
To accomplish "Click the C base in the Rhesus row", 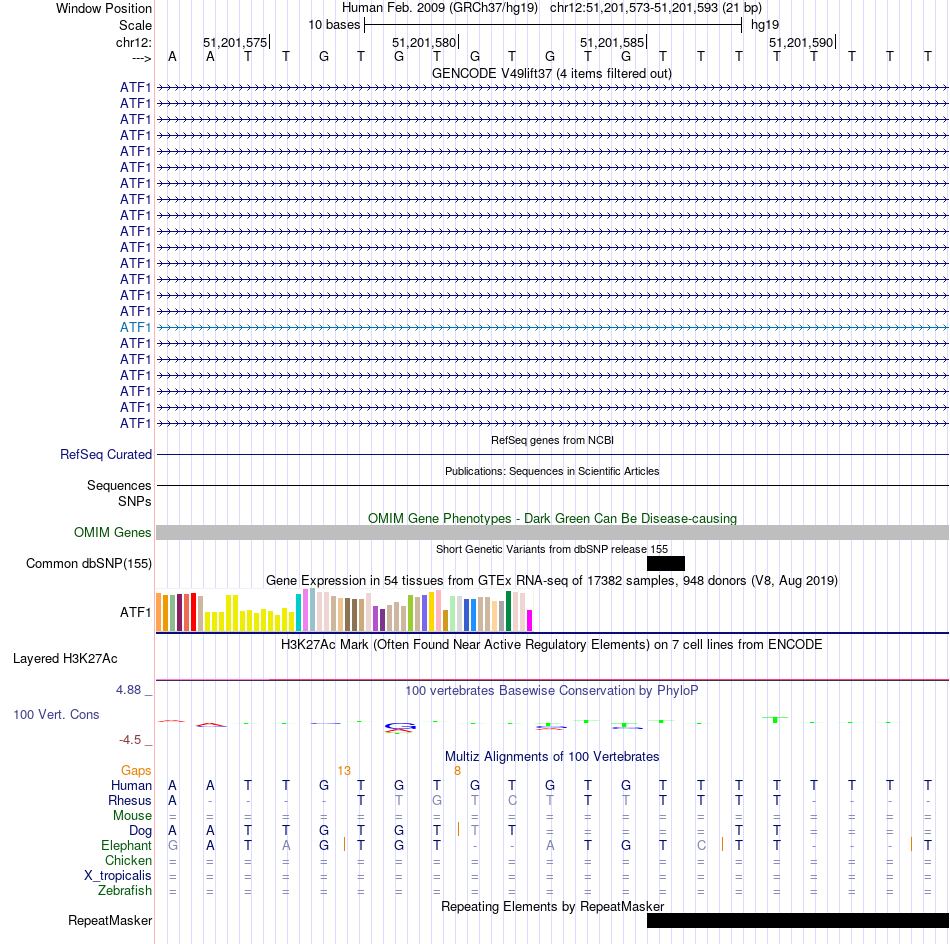I will pyautogui.click(x=512, y=800).
